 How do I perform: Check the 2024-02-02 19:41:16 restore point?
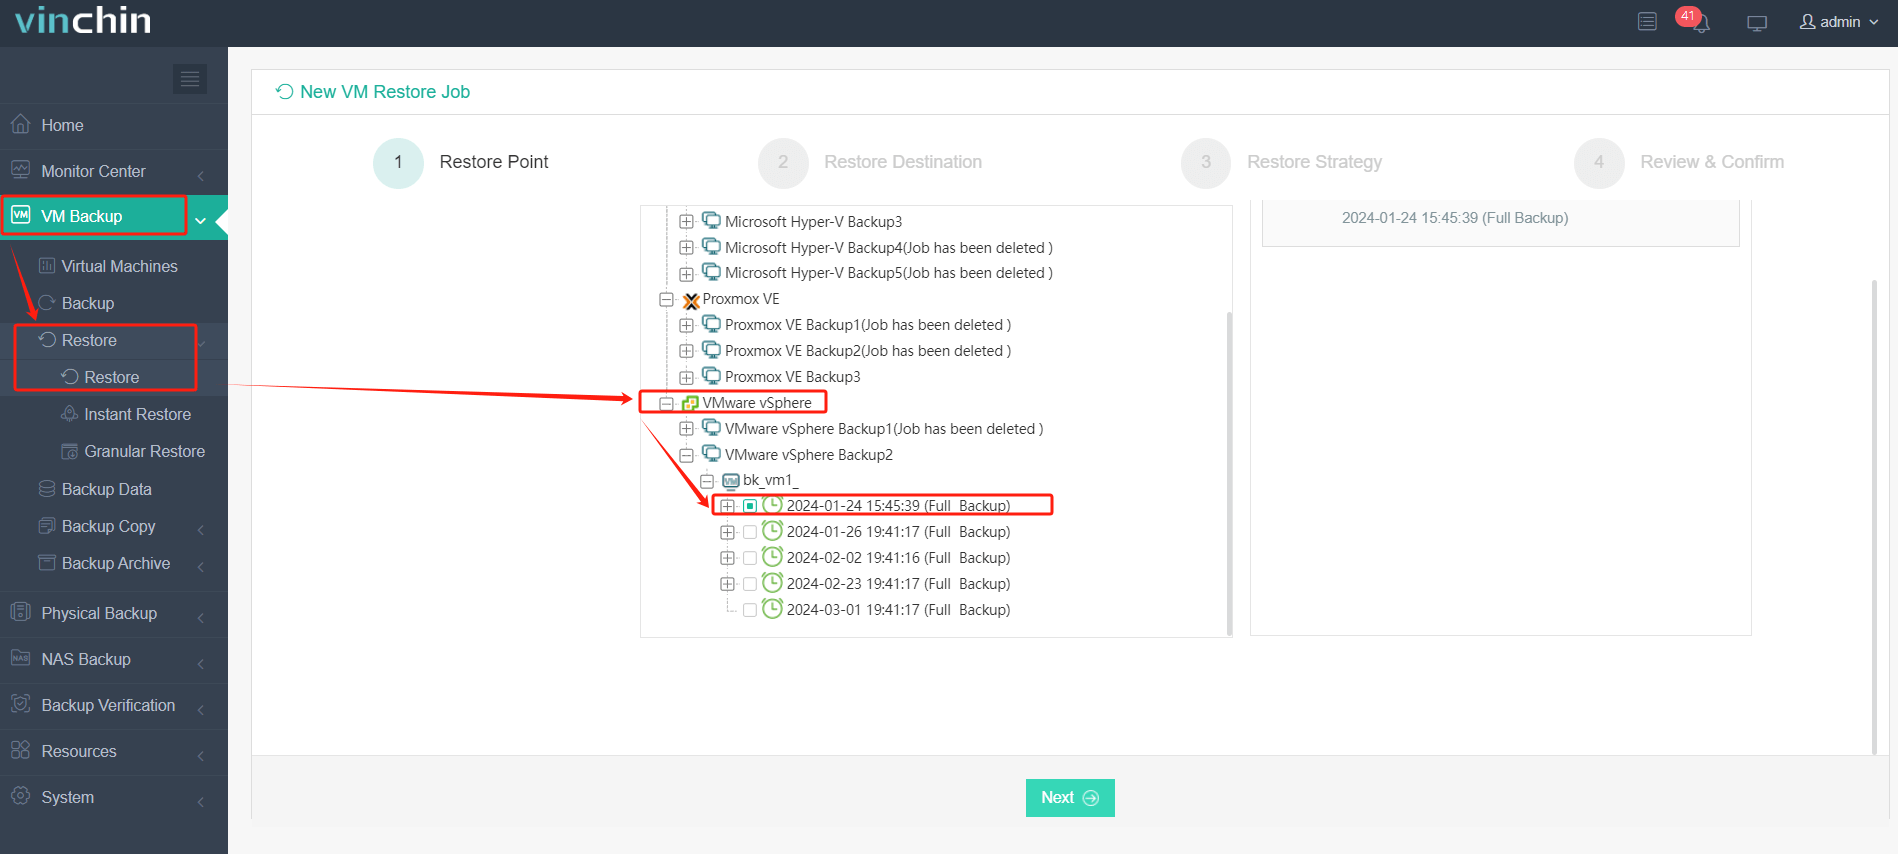click(750, 558)
